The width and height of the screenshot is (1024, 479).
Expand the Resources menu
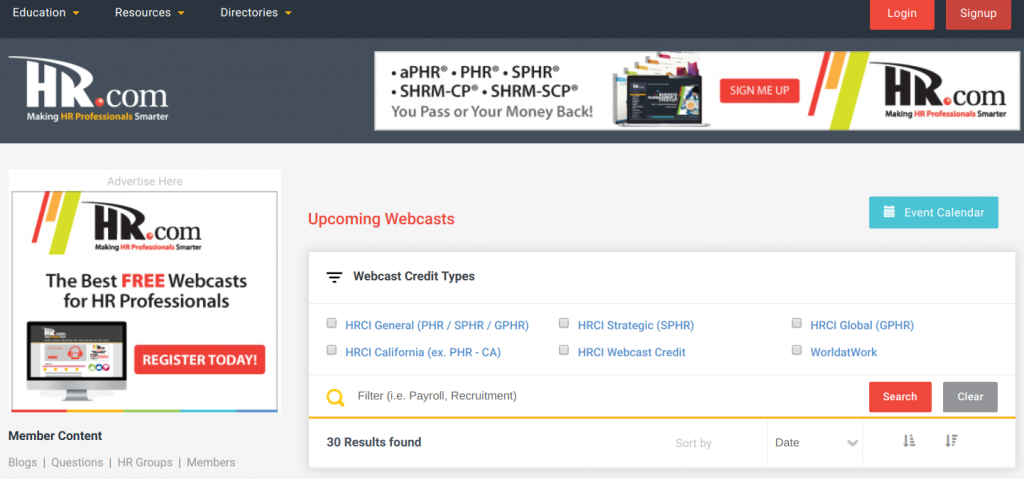pos(150,12)
